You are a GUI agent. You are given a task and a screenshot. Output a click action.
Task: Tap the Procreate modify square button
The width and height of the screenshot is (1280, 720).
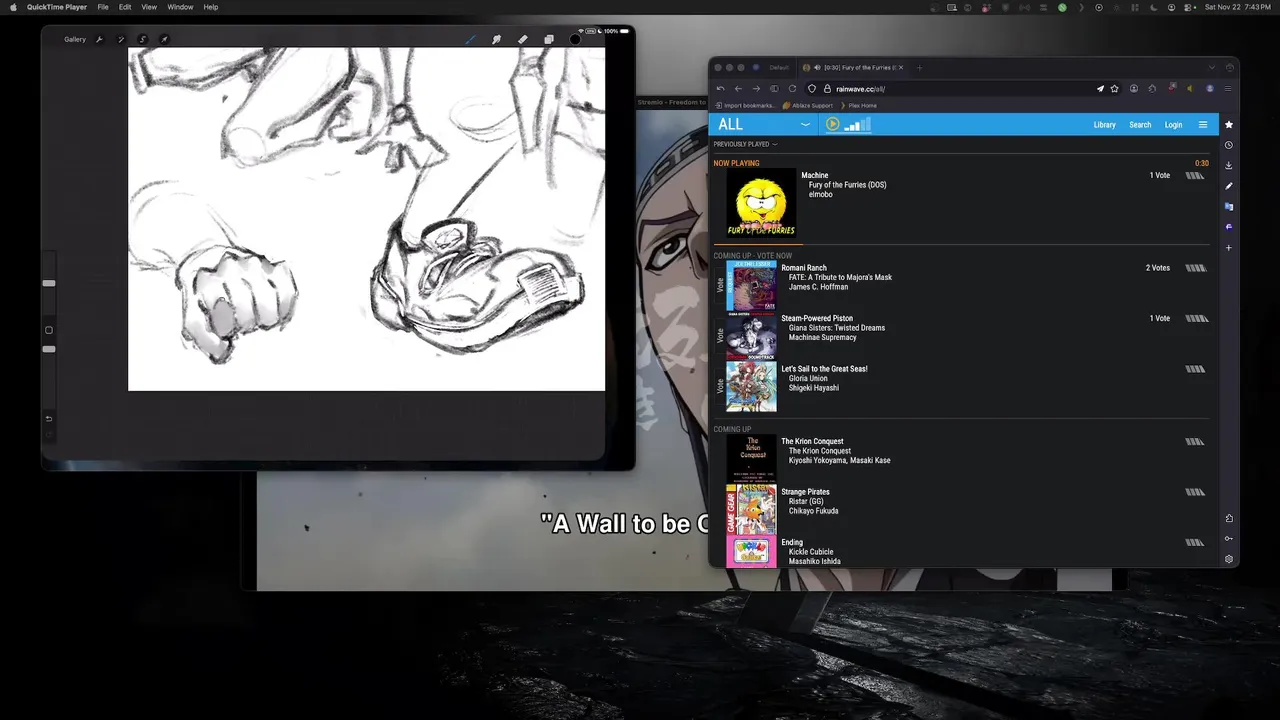click(49, 330)
